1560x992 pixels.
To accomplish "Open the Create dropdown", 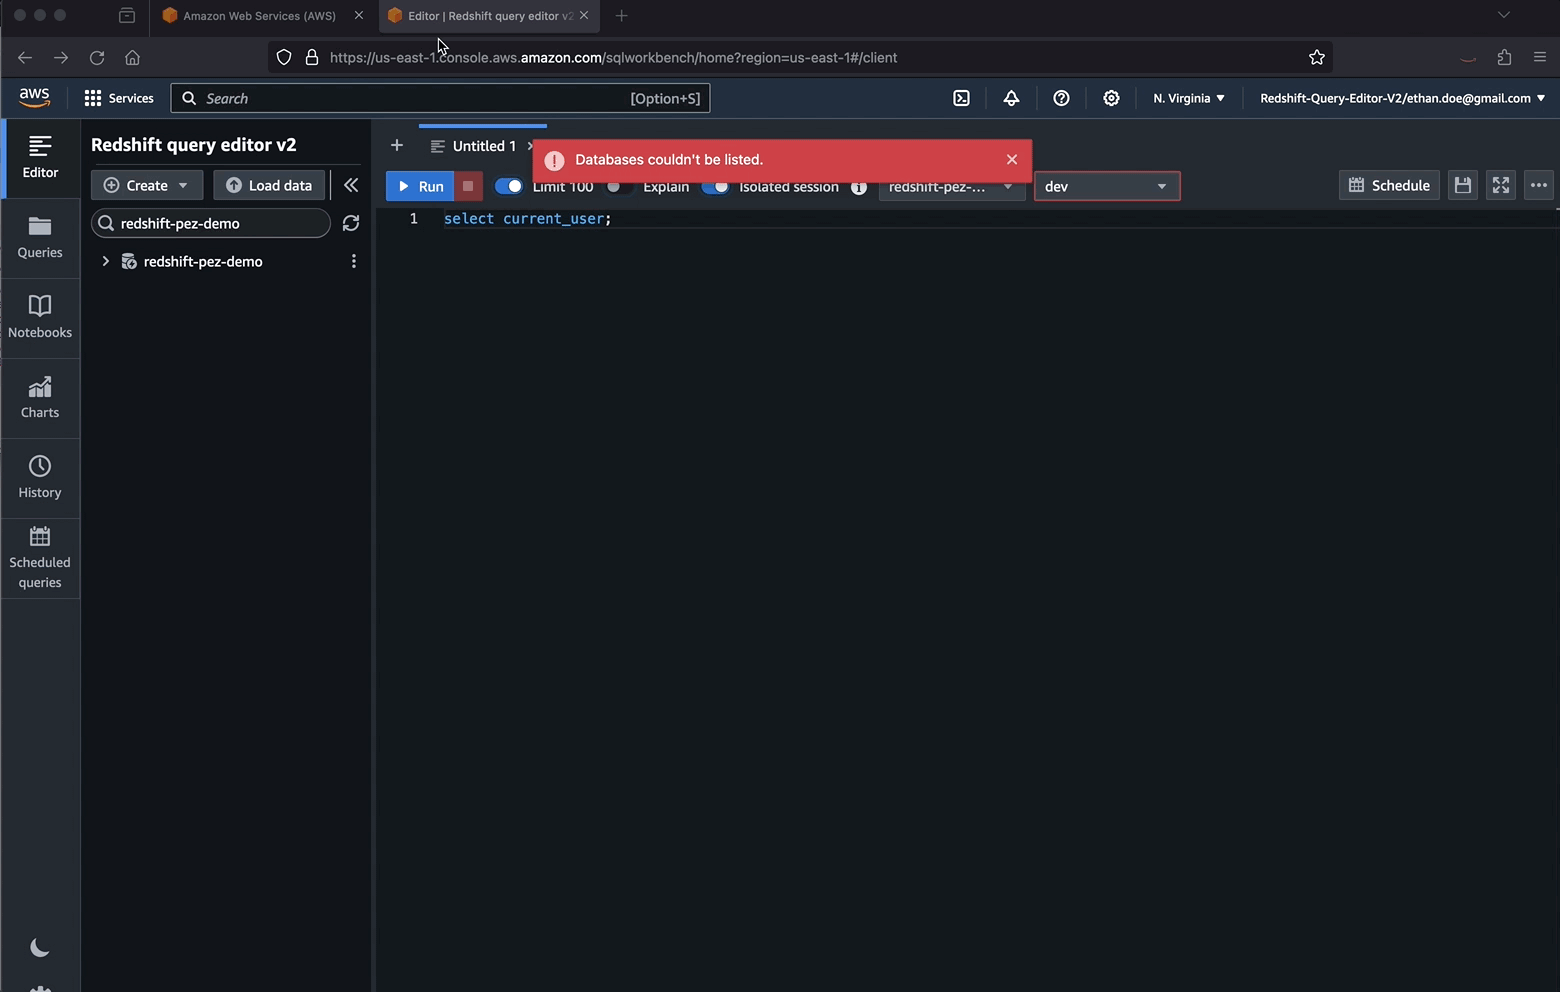I will pyautogui.click(x=147, y=185).
